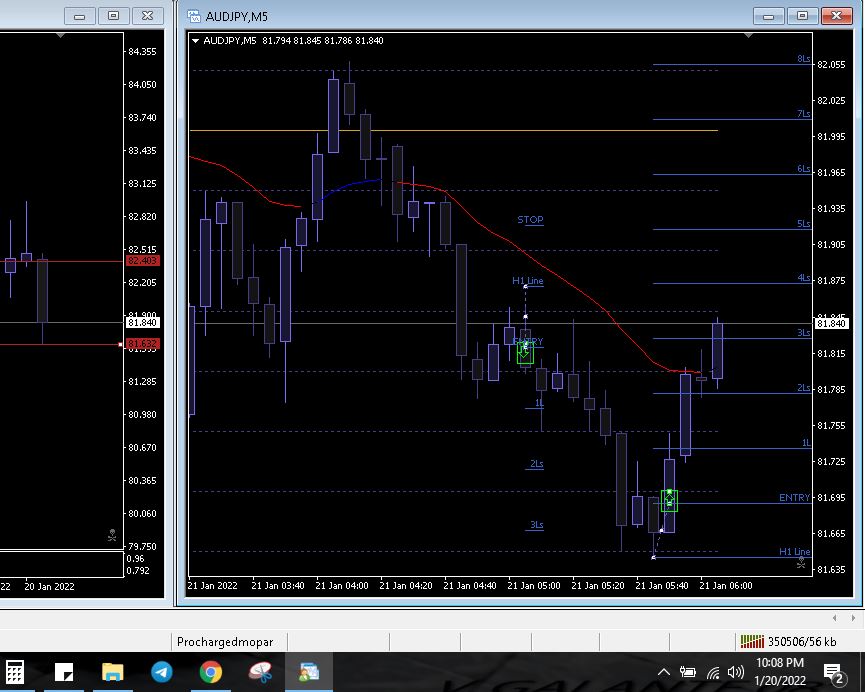Click the red 81.632 price tag on left chart

pos(143,344)
